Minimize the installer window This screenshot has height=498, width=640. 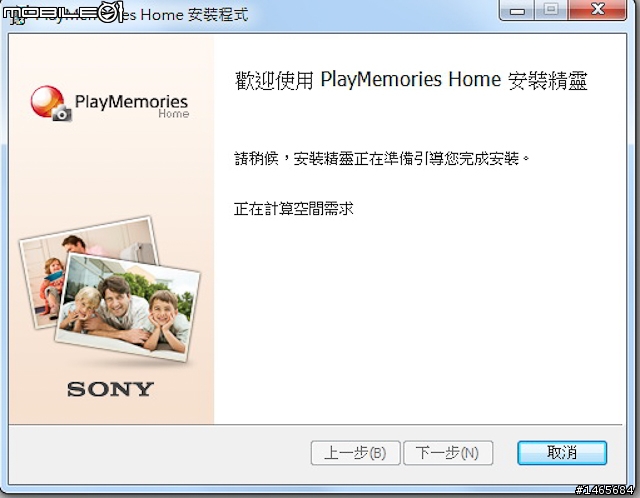point(517,10)
